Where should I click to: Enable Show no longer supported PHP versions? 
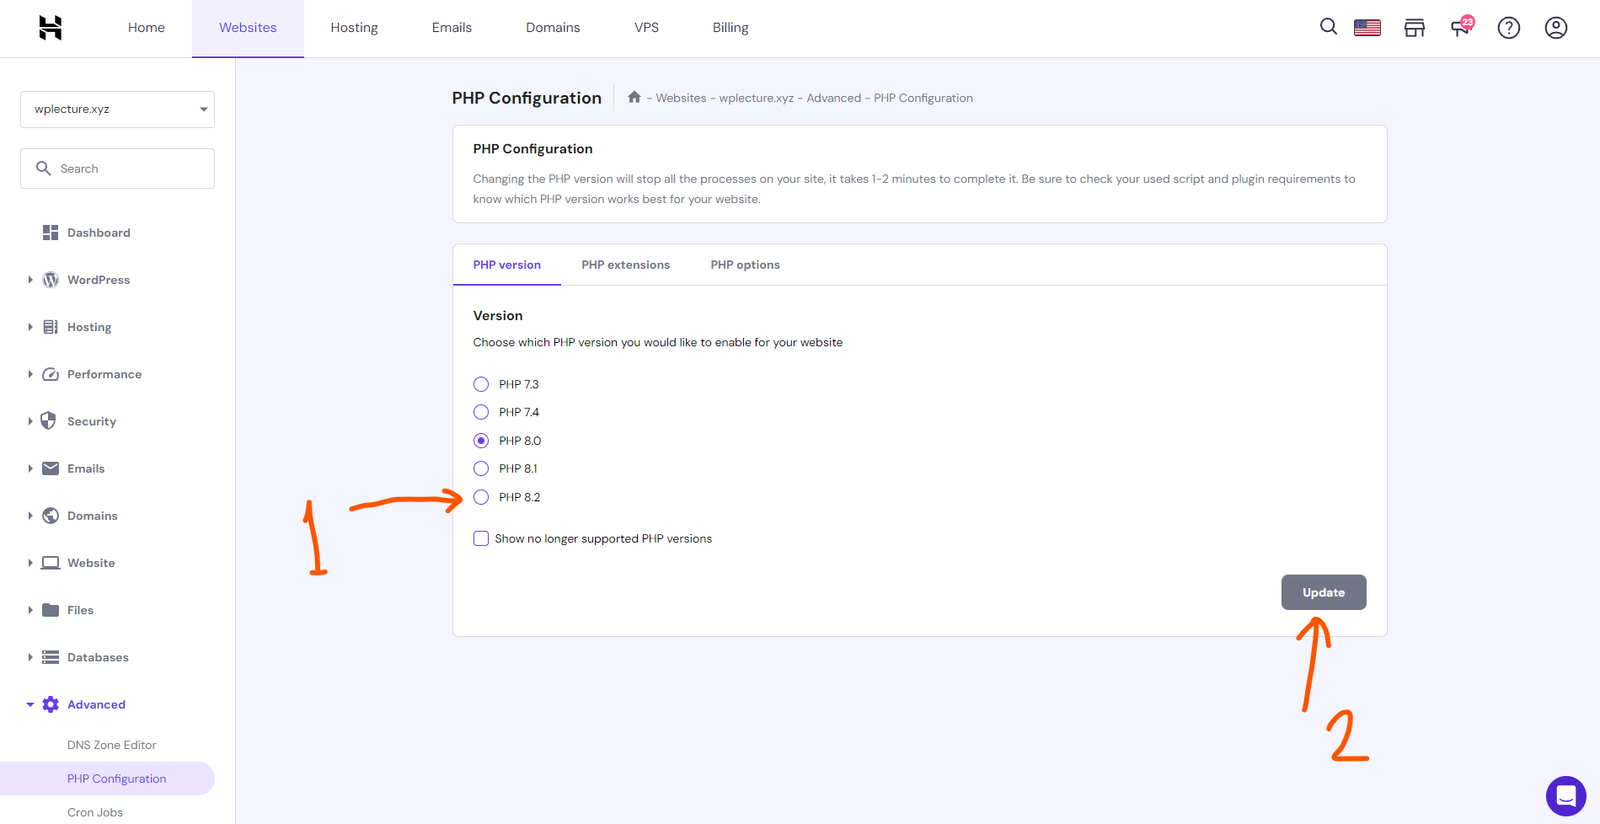pyautogui.click(x=481, y=538)
